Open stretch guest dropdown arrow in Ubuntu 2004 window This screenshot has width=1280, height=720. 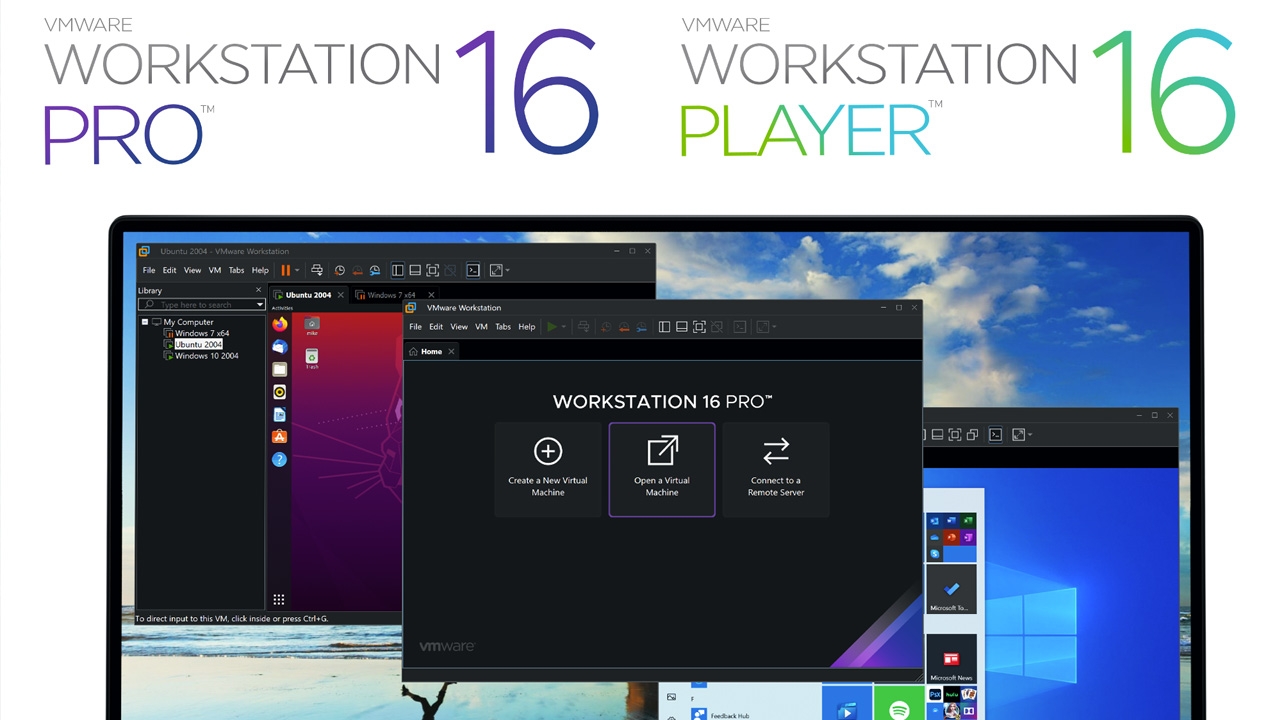[507, 270]
